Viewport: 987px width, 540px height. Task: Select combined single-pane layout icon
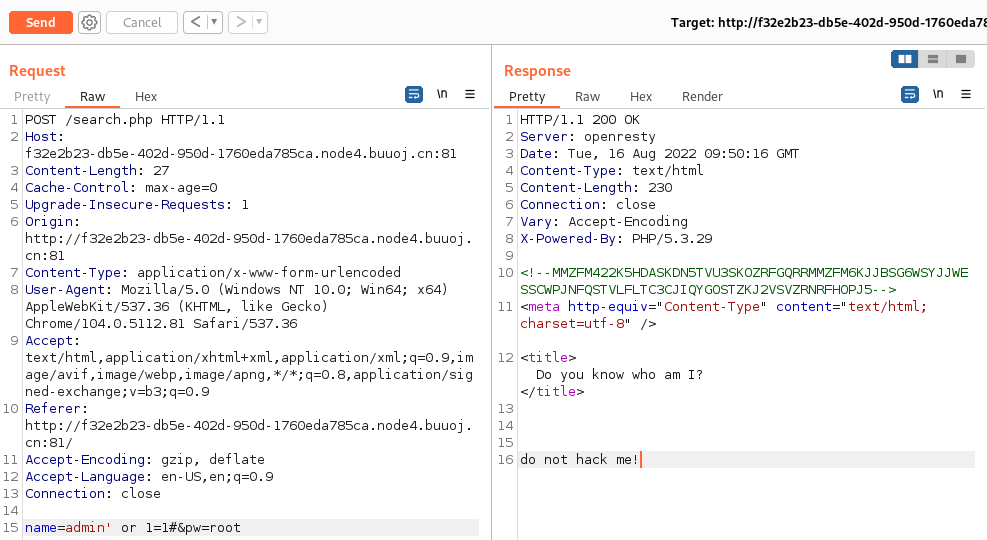point(961,59)
